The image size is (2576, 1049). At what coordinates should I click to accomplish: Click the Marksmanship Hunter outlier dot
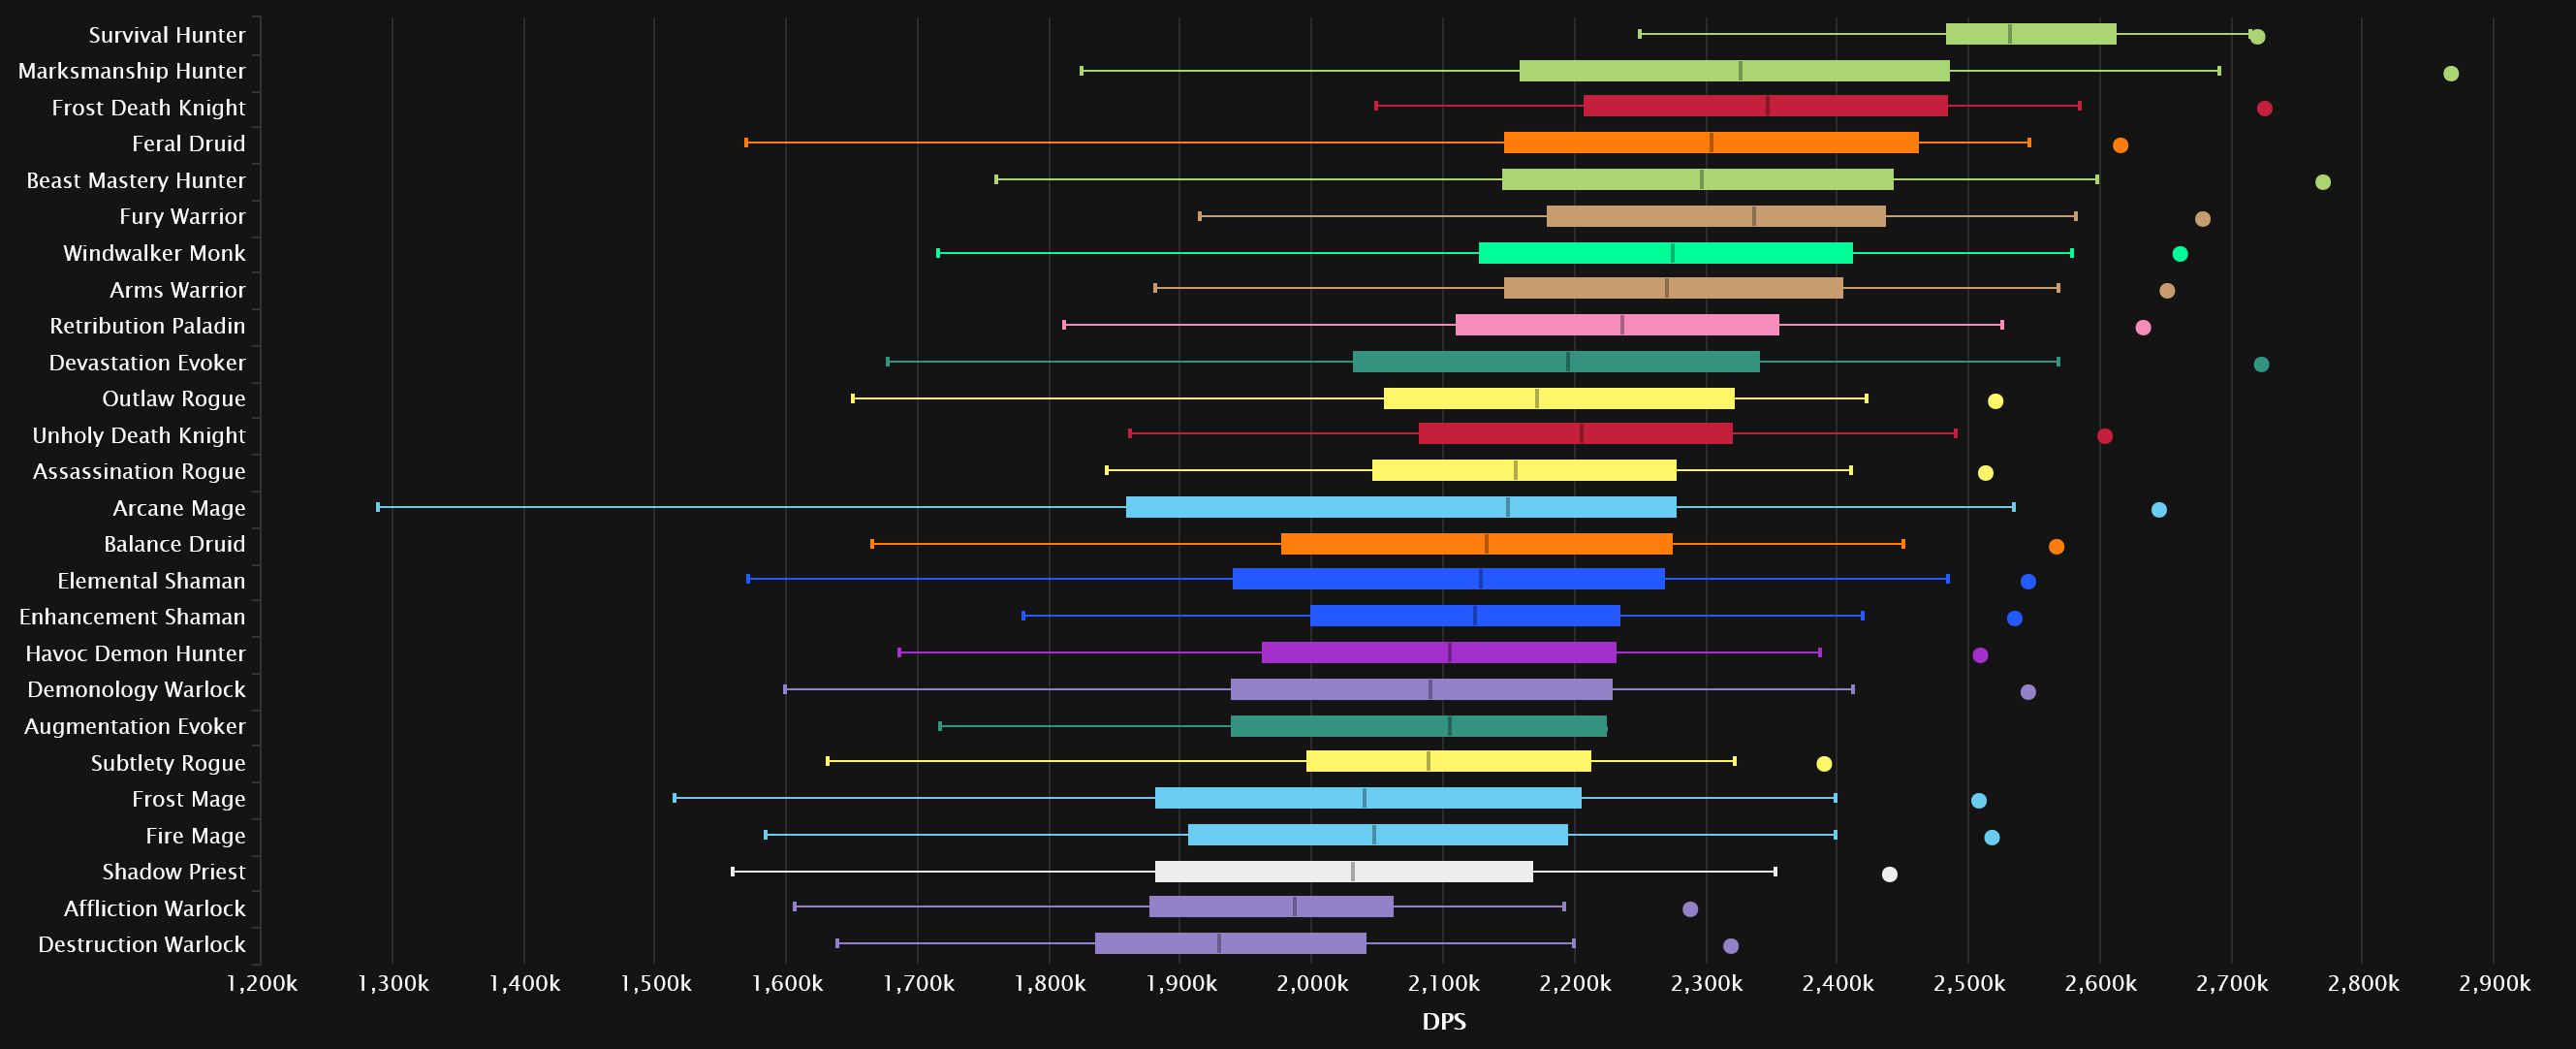2450,73
